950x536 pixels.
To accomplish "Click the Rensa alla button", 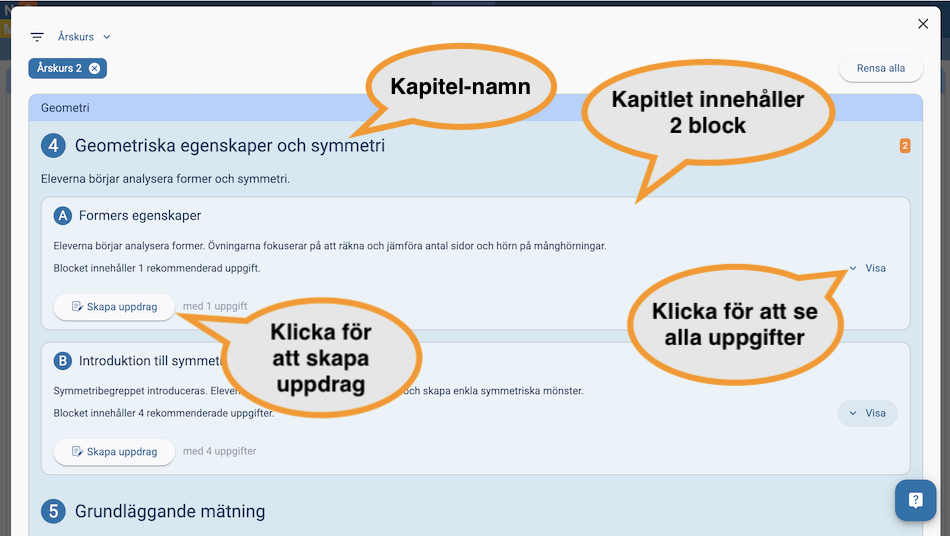I will (x=880, y=68).
